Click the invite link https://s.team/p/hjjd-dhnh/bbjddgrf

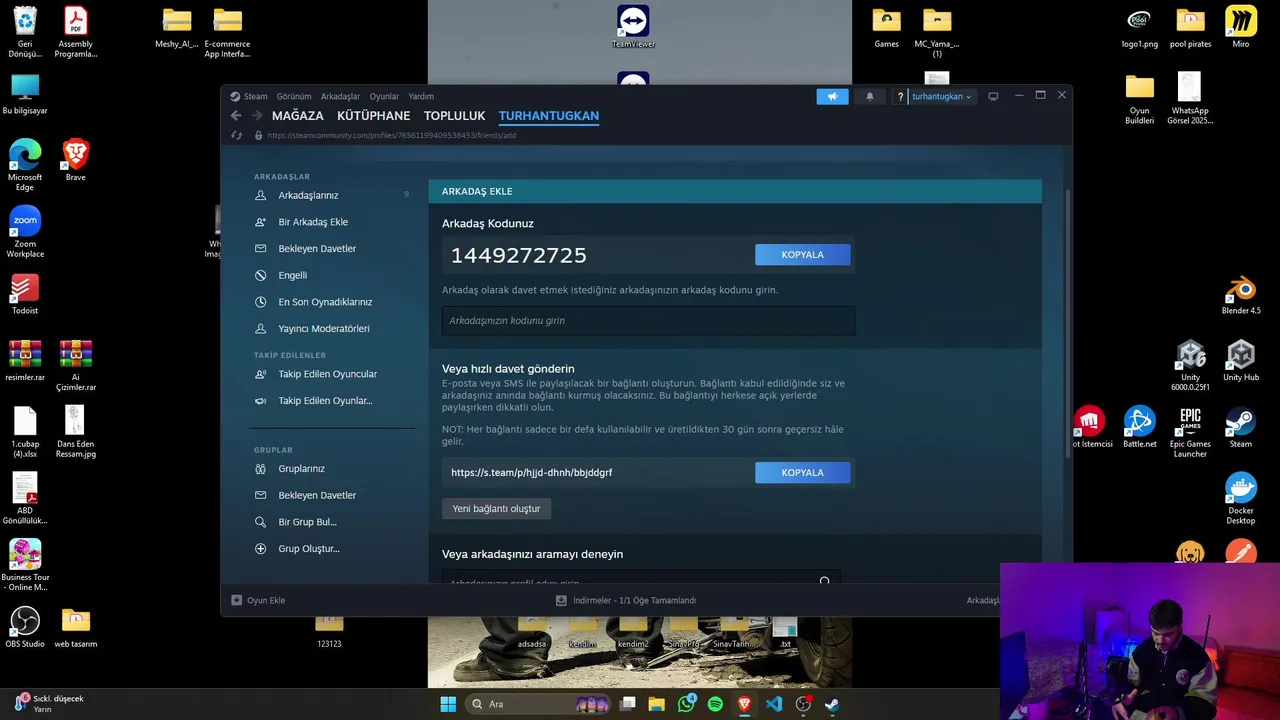(531, 472)
